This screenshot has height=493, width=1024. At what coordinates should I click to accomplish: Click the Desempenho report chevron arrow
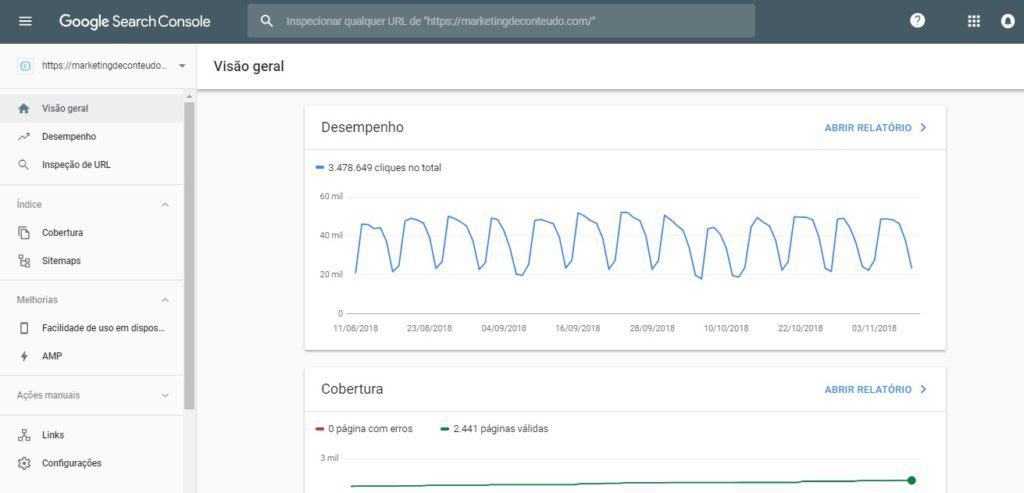[x=923, y=128]
